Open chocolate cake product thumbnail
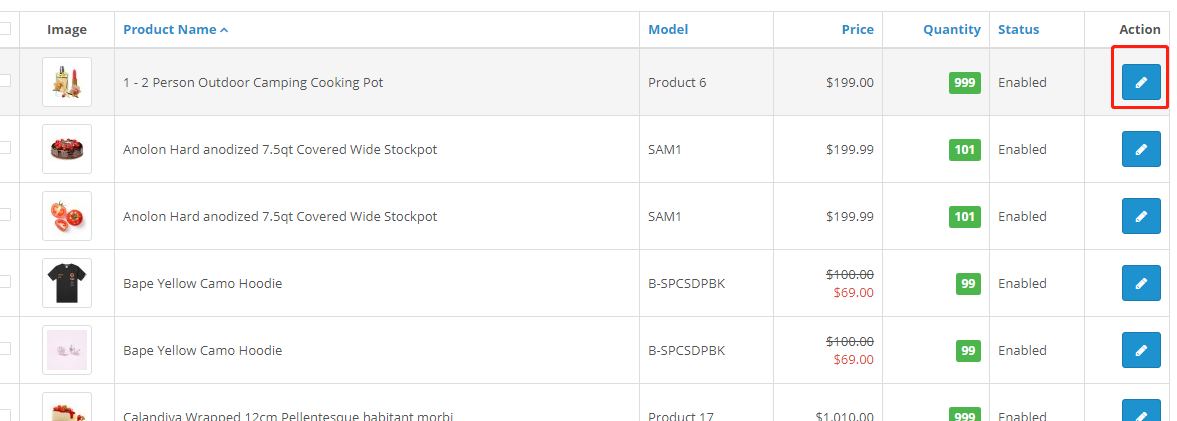Viewport: 1177px width, 421px height. 67,149
